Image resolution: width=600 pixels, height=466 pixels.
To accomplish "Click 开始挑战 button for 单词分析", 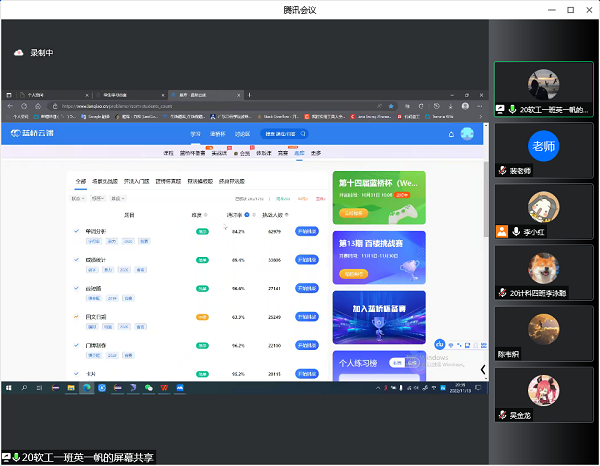I will coord(307,231).
